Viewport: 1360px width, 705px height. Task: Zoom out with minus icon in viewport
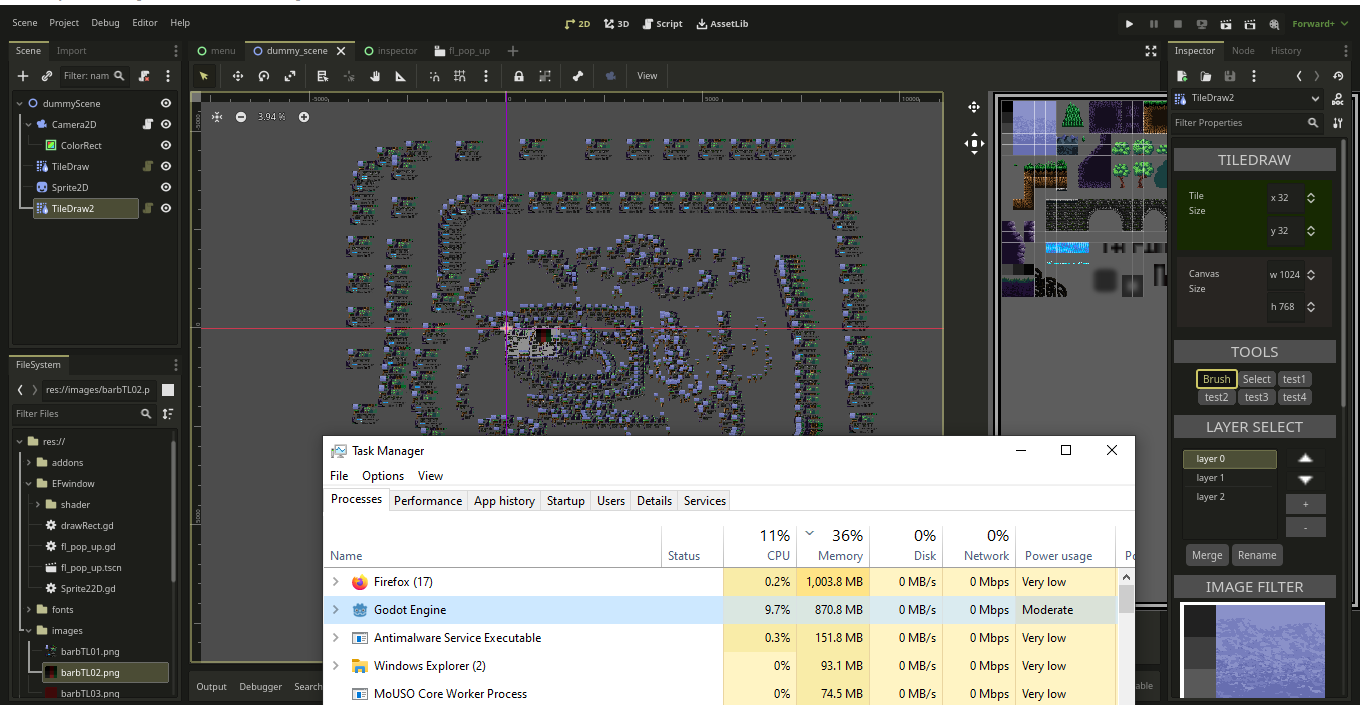[x=241, y=117]
